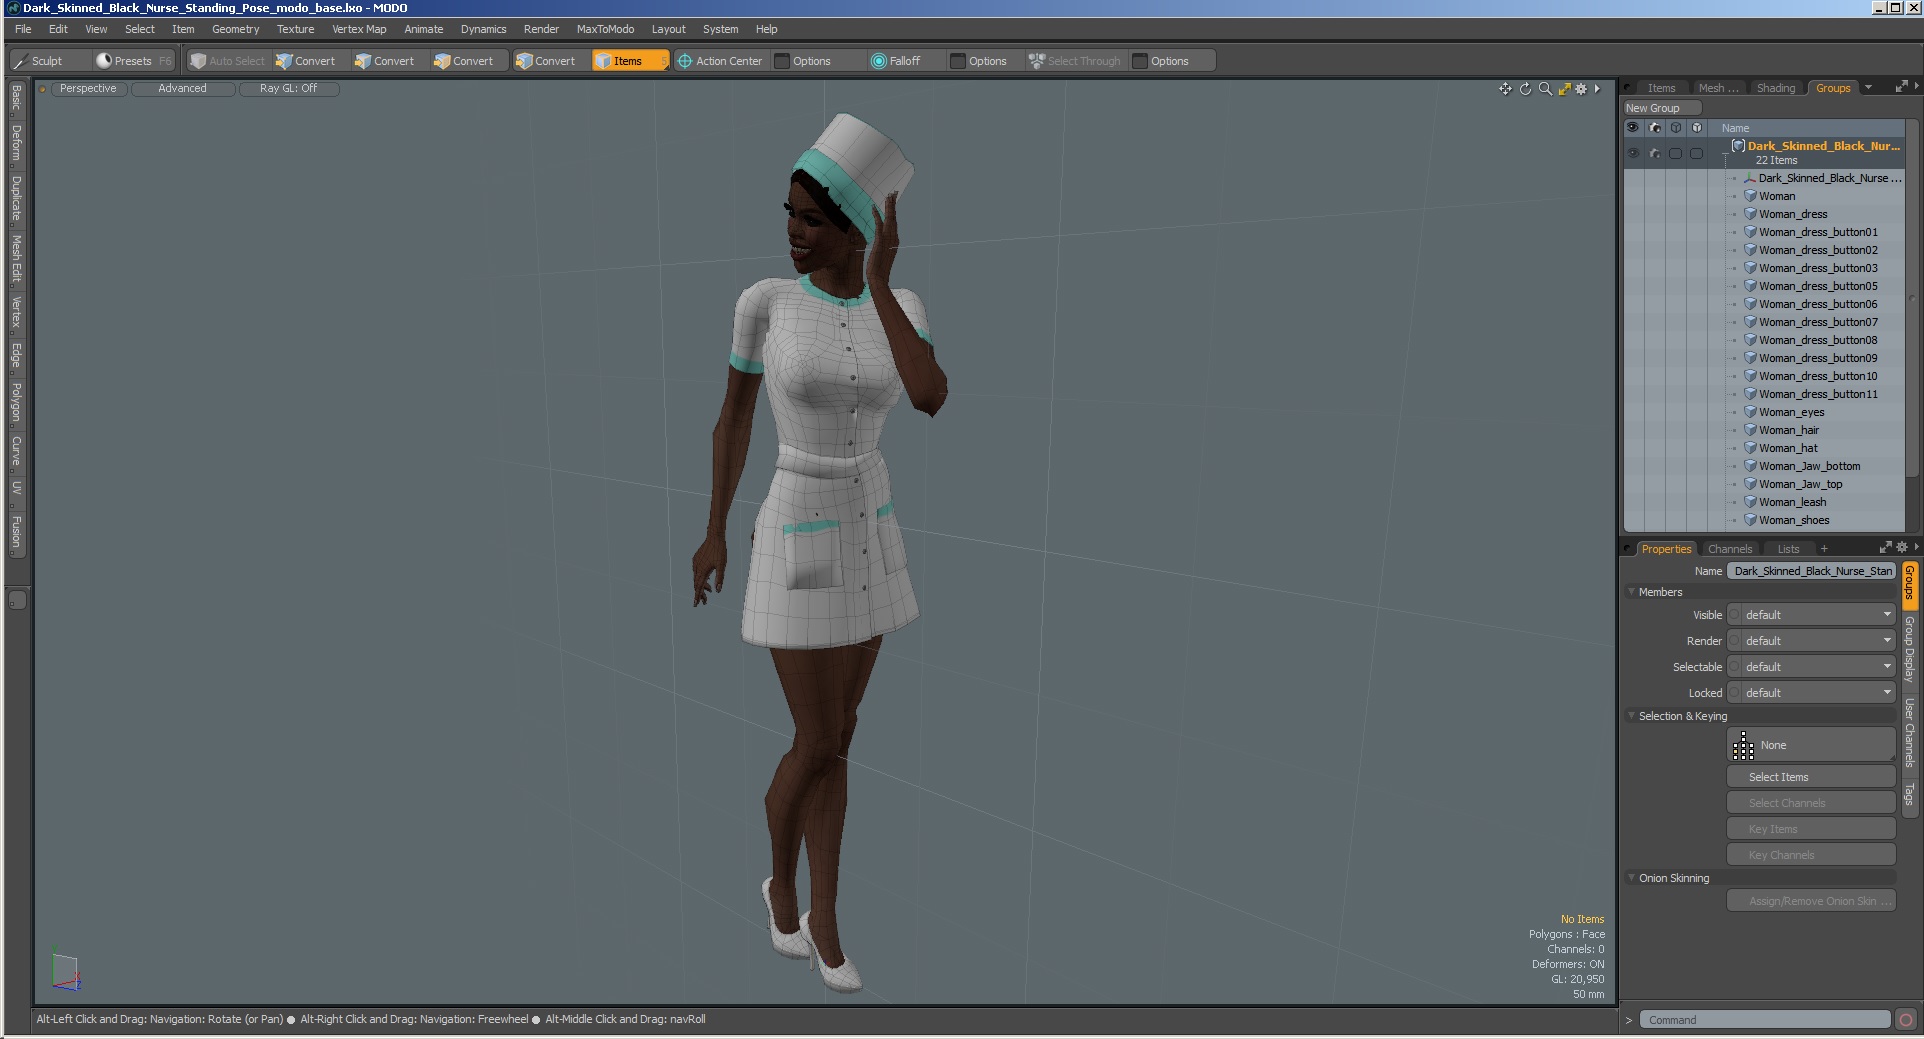Click the record button beside Command field
1924x1039 pixels.
[1906, 1020]
